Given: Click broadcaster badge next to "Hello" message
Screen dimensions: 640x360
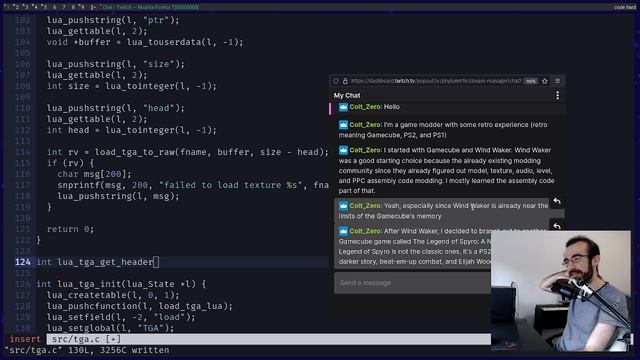Looking at the screenshot, I should (343, 107).
